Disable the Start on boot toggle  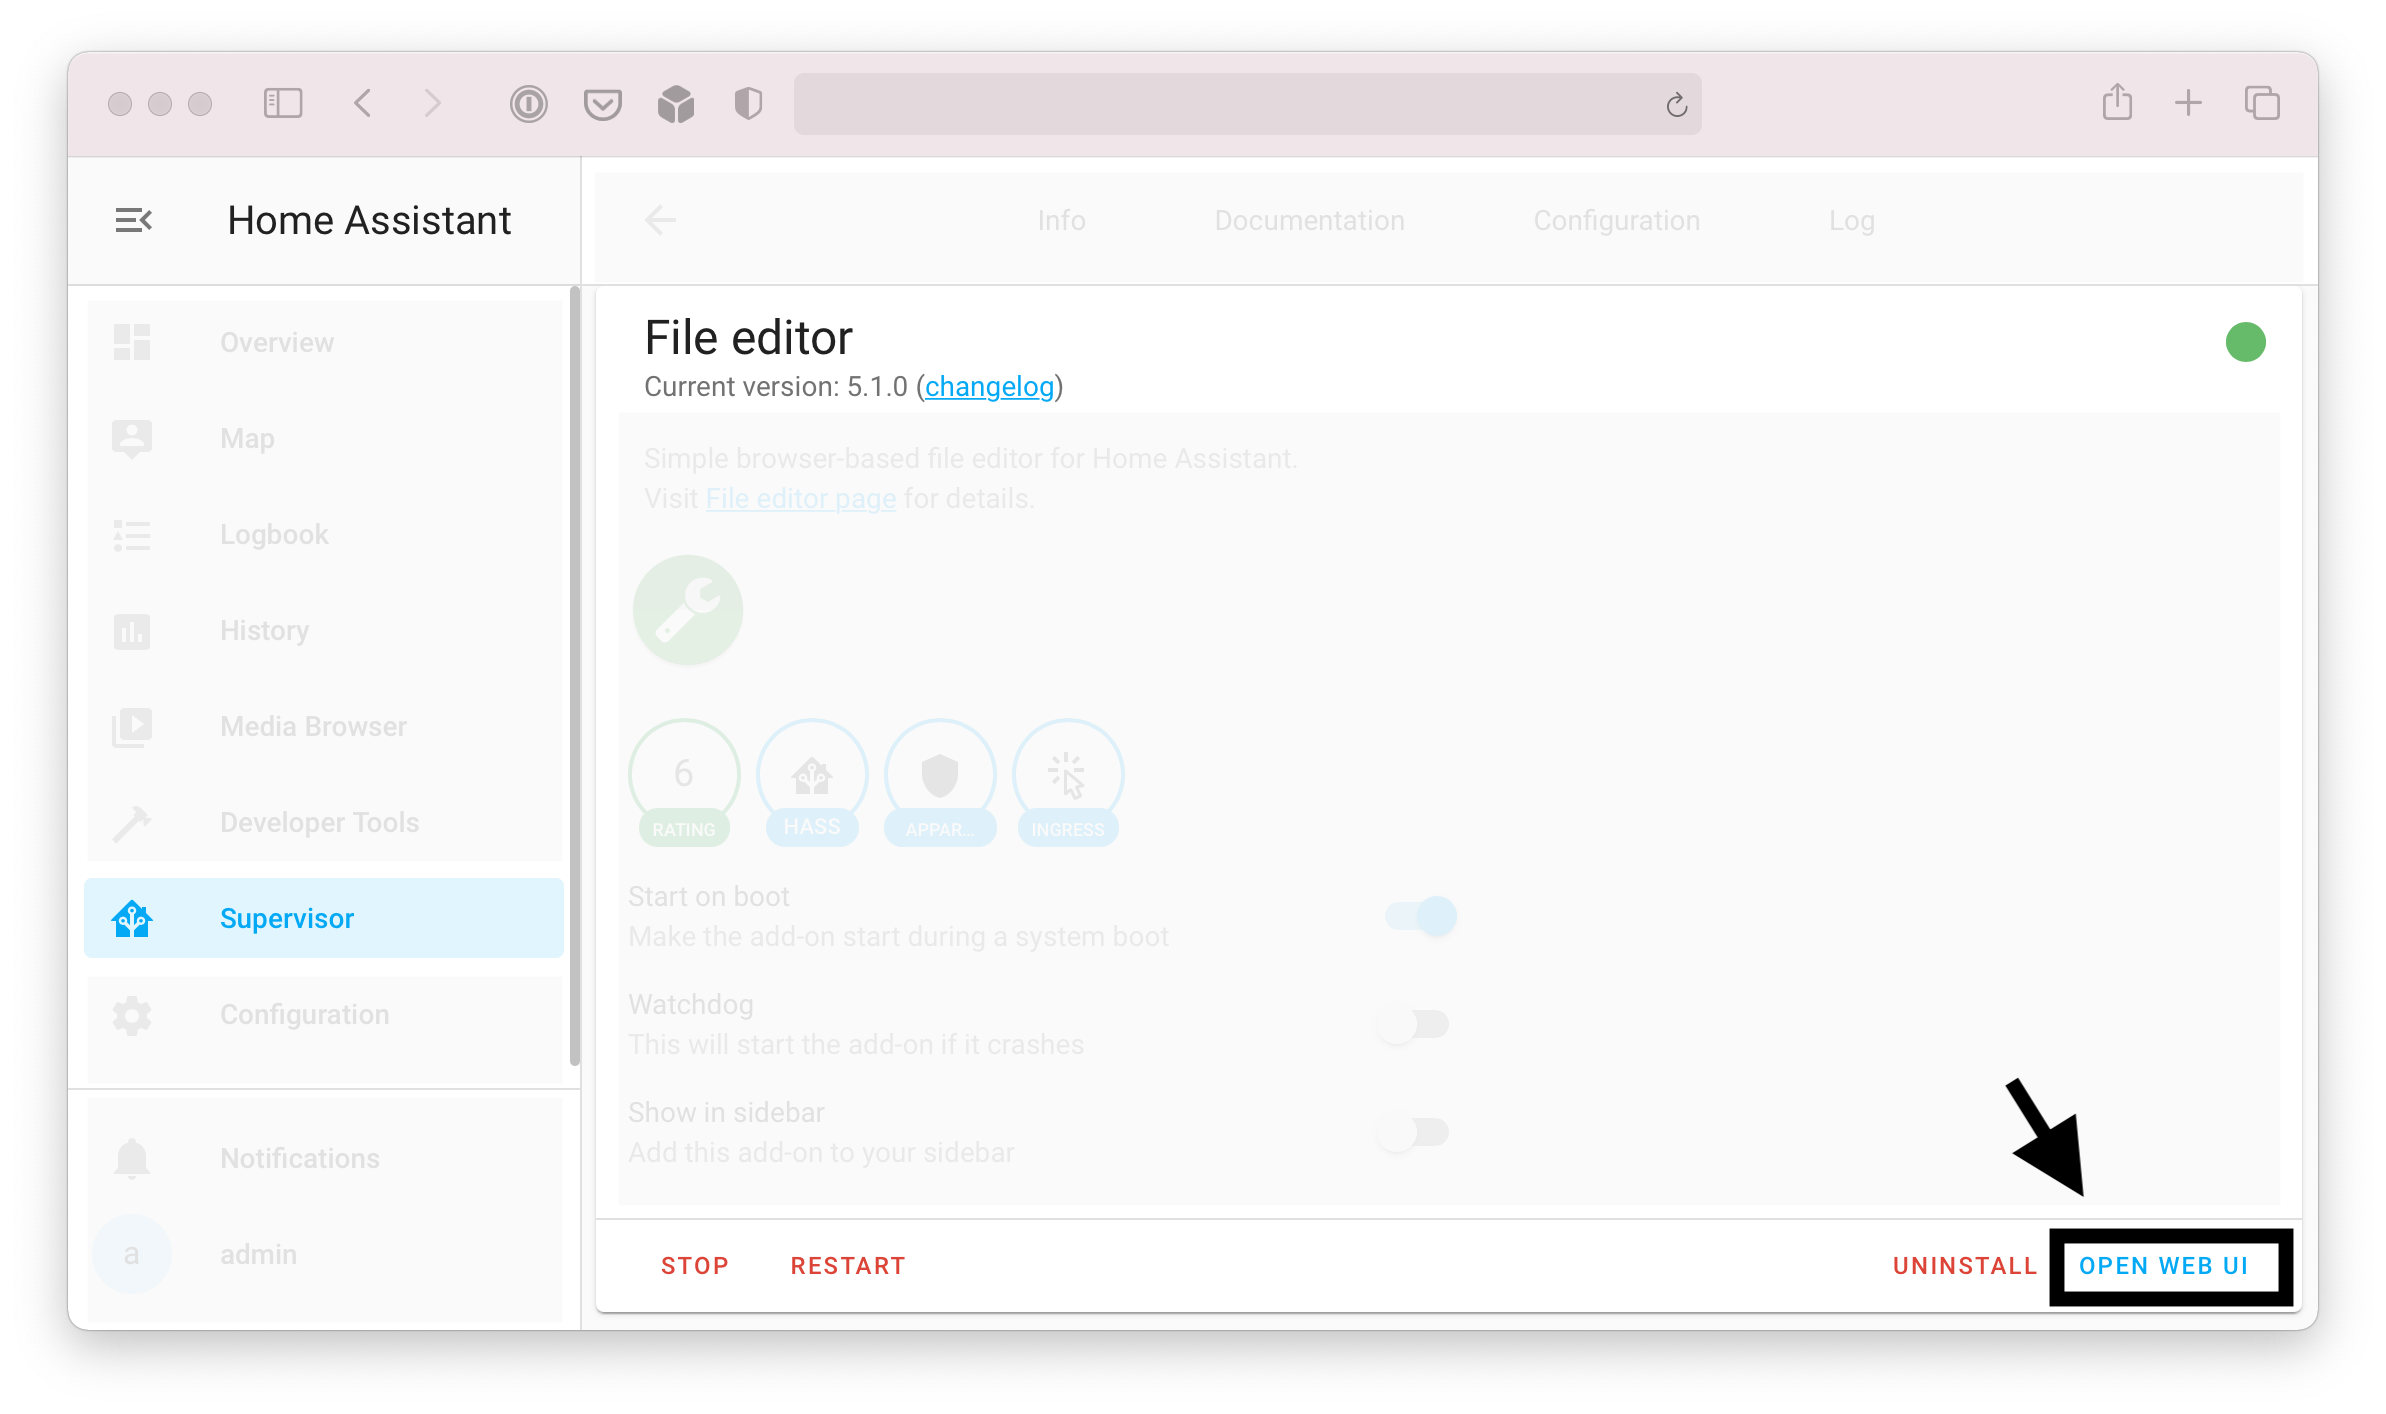(1421, 916)
